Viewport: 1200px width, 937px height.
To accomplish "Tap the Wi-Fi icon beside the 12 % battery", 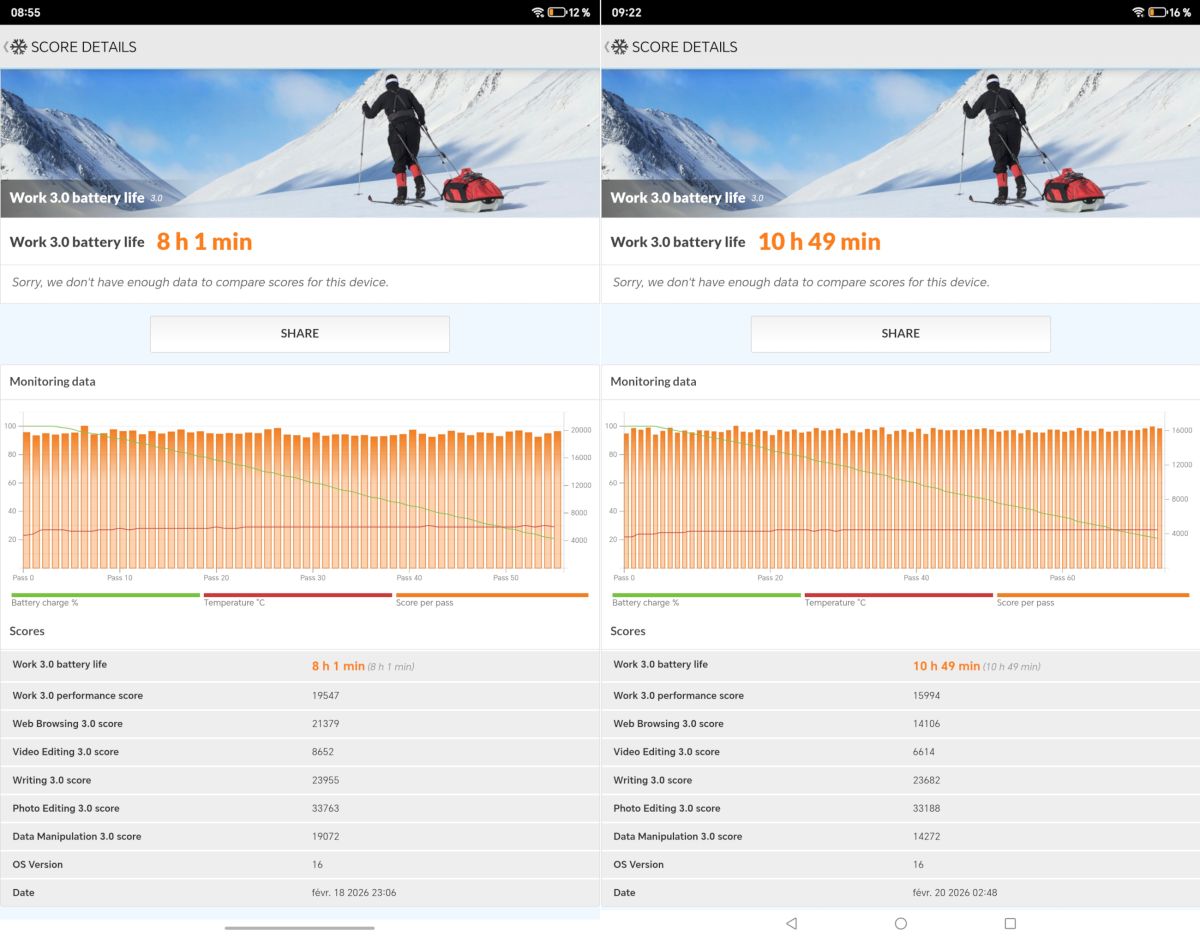I will click(538, 12).
